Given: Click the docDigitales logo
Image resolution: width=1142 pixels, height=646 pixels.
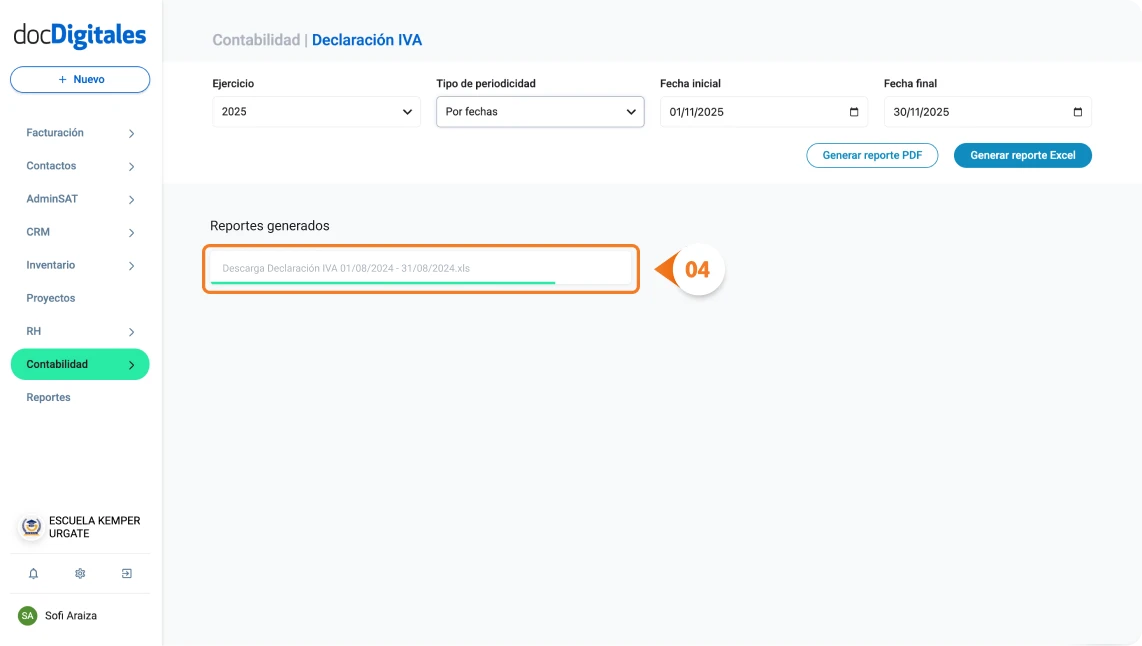Looking at the screenshot, I should click(79, 34).
